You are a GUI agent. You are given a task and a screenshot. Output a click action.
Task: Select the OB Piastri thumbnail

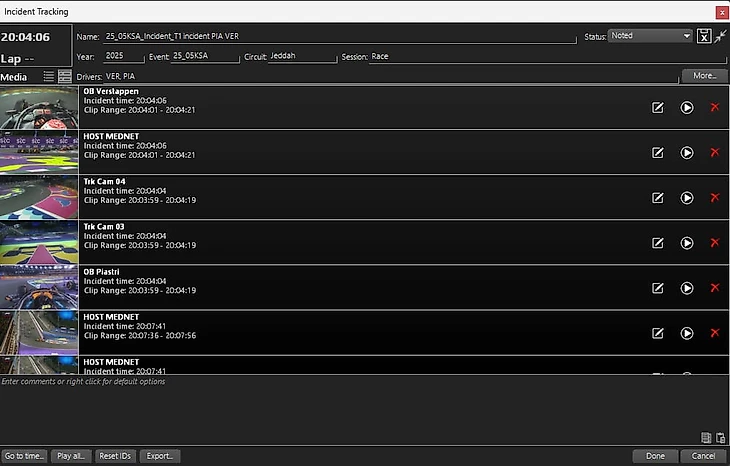(x=39, y=288)
